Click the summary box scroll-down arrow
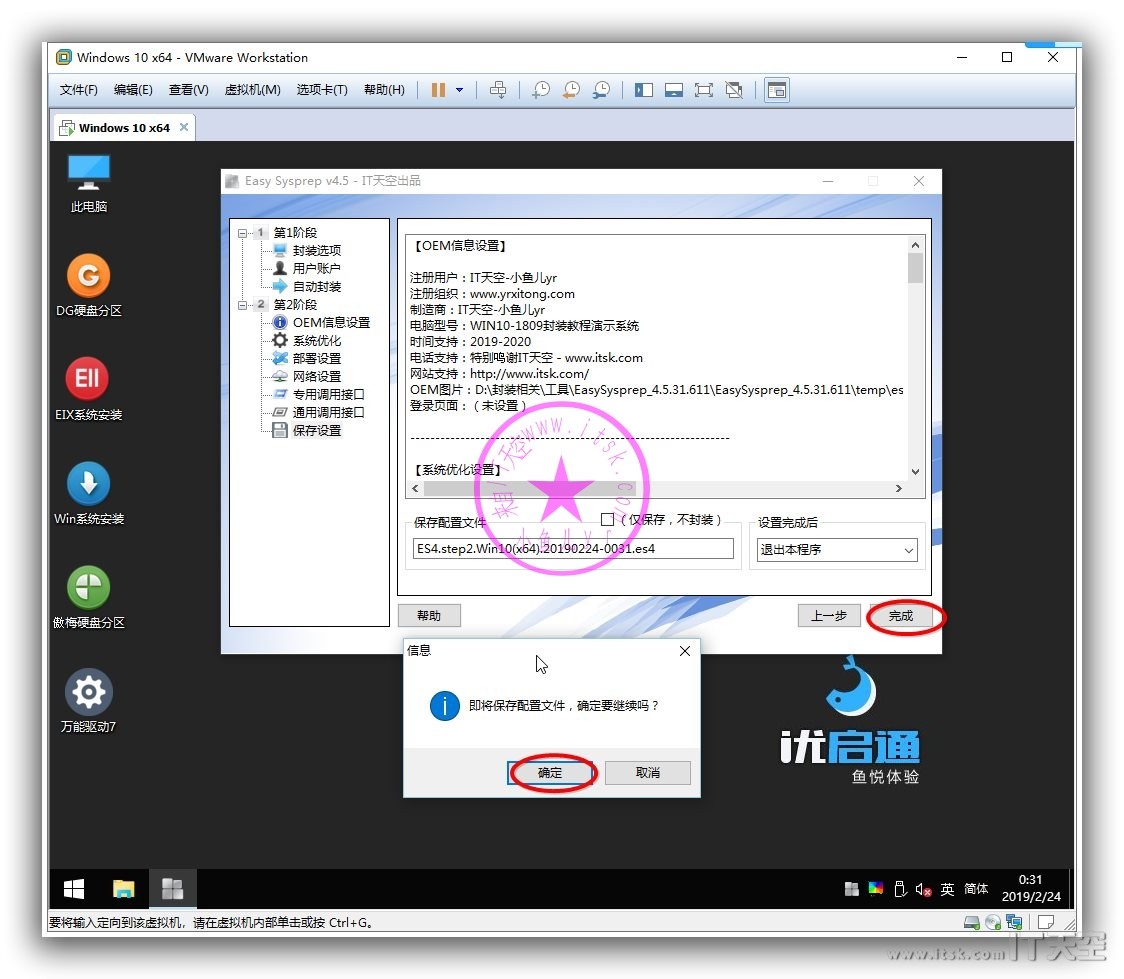This screenshot has height=979, width=1124. coord(915,472)
